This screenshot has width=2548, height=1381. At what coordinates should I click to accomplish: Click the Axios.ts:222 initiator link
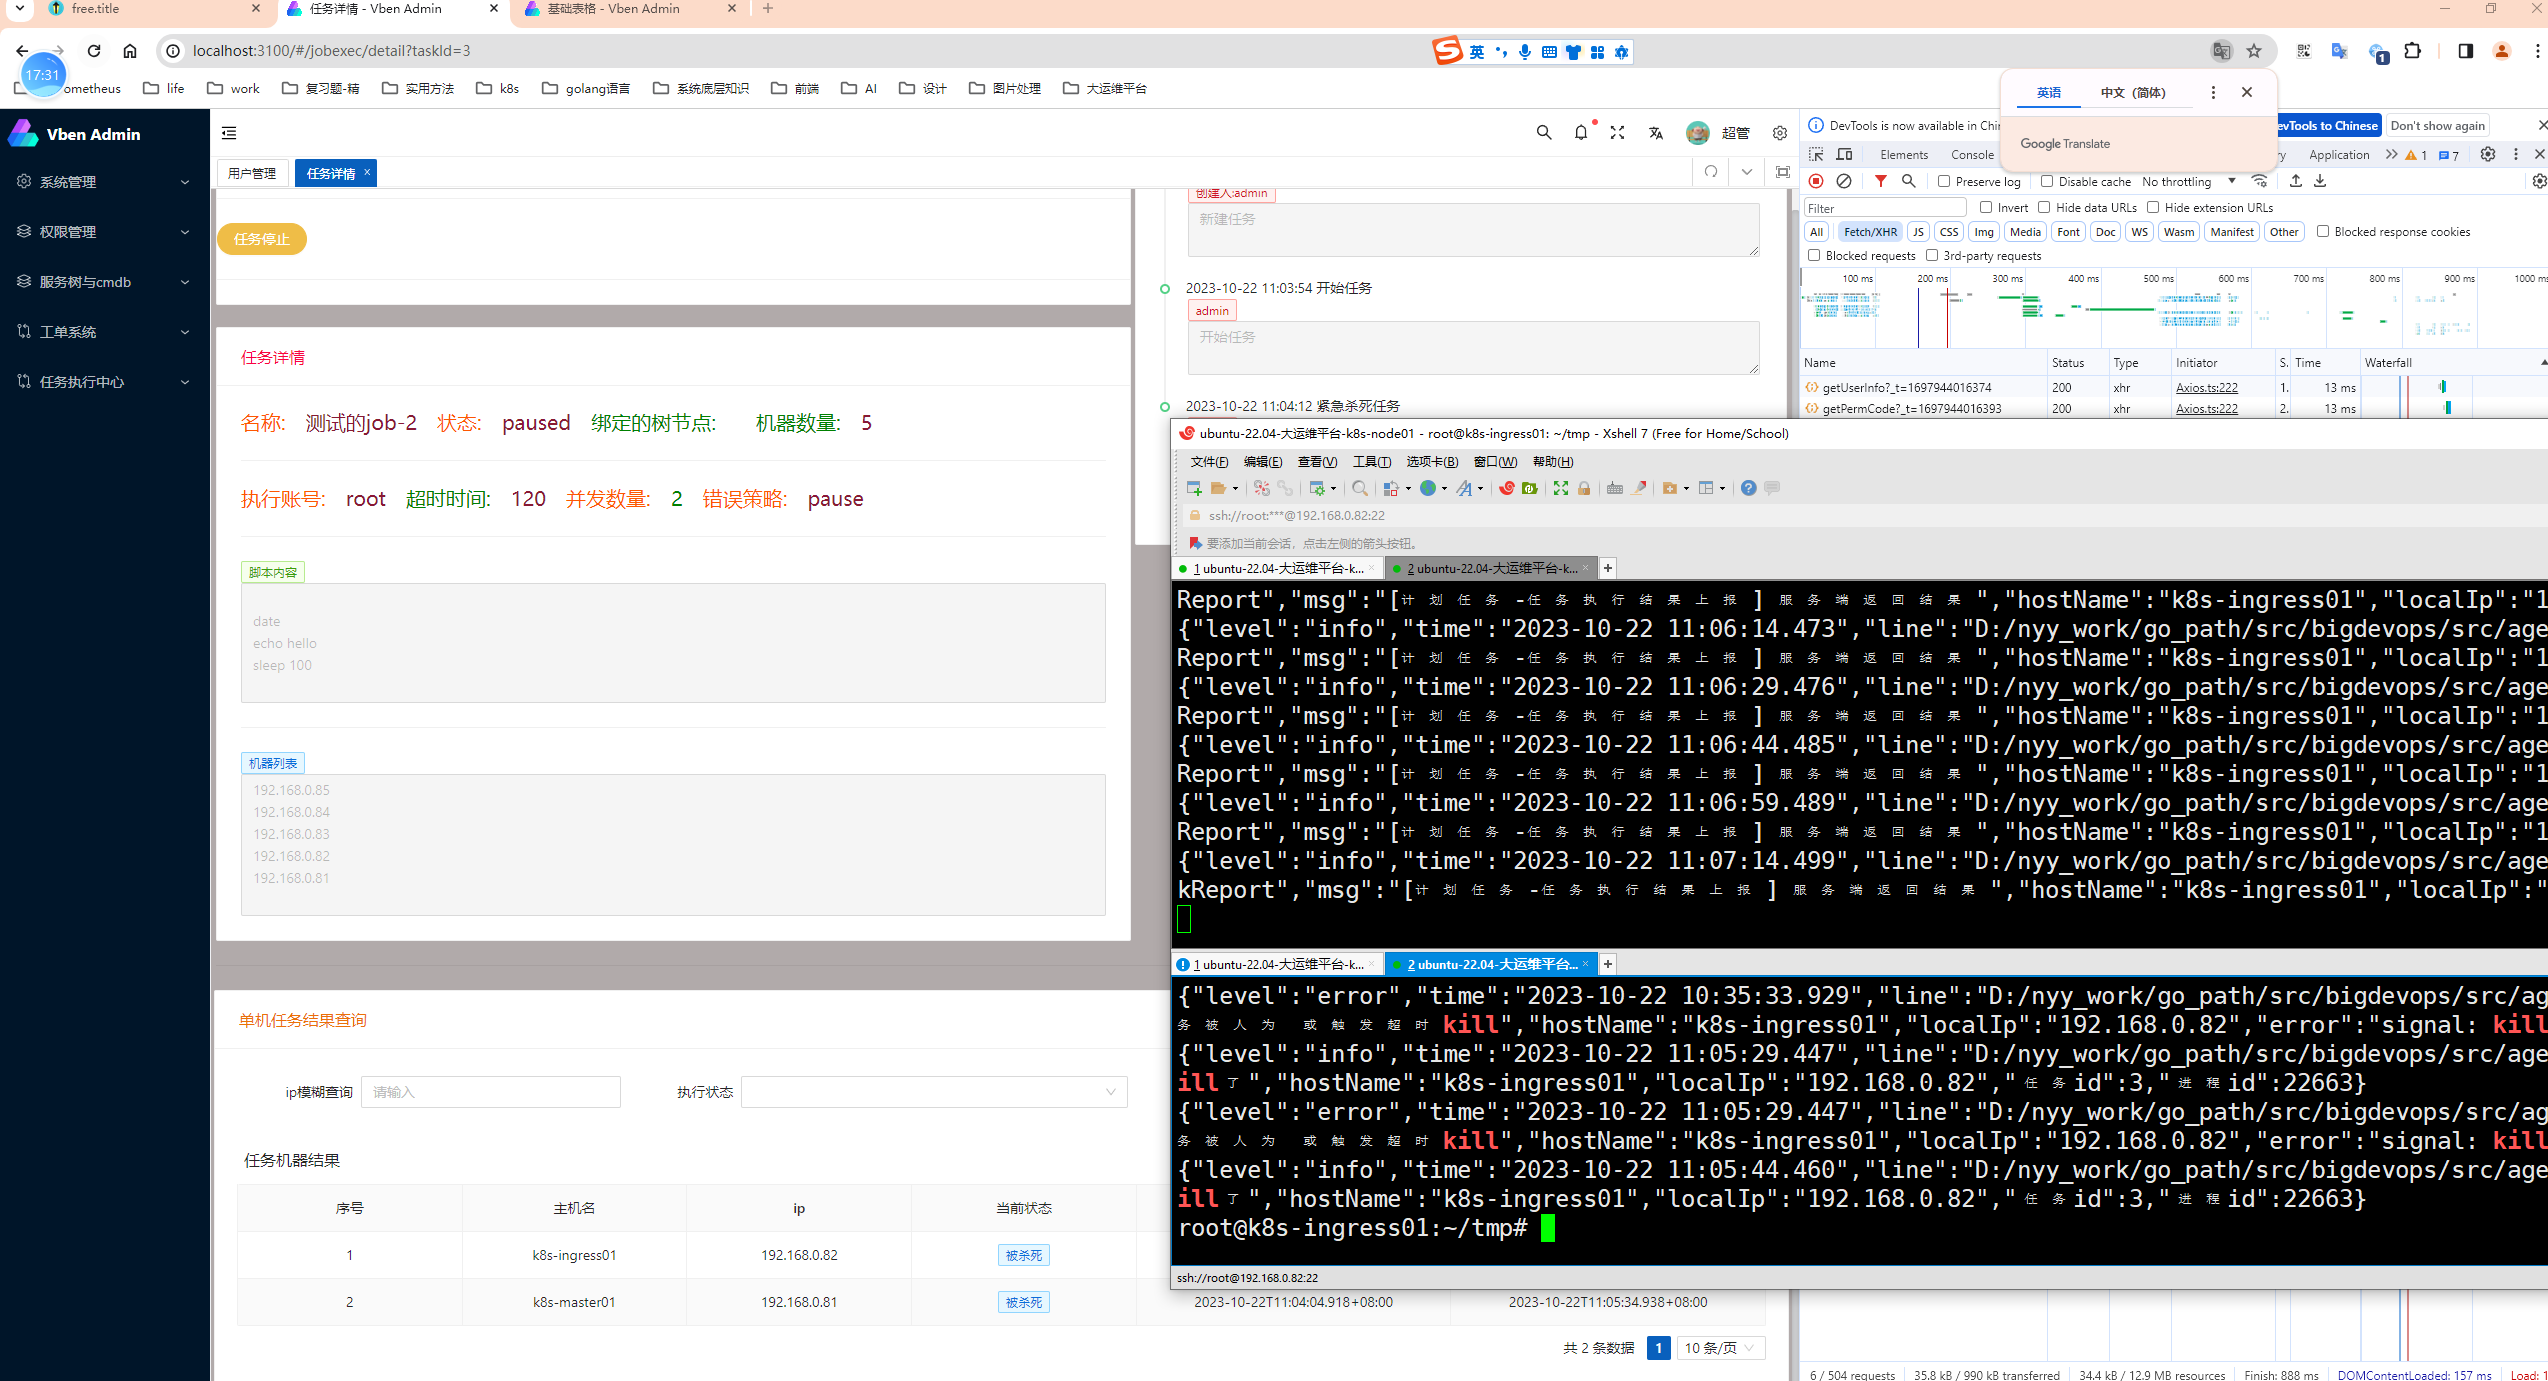click(x=2206, y=387)
